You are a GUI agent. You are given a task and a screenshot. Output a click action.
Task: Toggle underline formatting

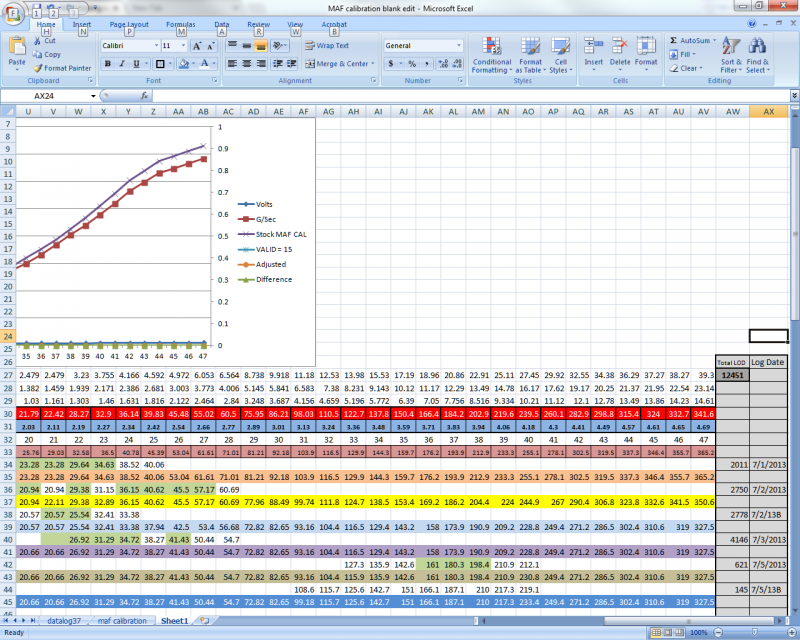(136, 64)
